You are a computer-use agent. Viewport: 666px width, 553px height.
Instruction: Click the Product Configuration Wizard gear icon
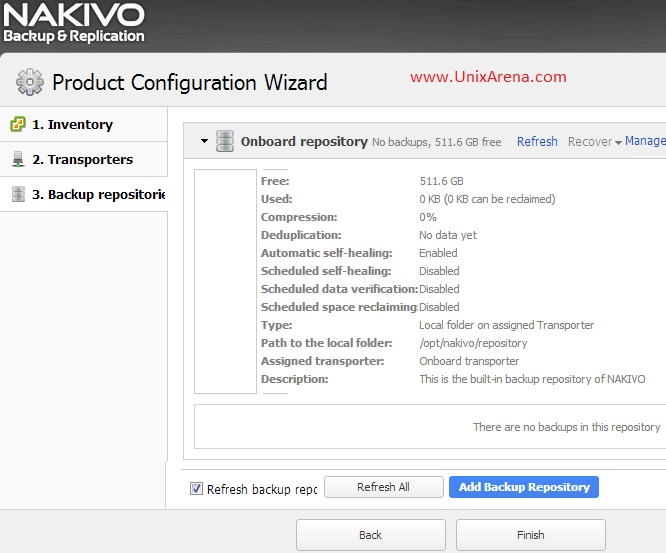tap(30, 82)
